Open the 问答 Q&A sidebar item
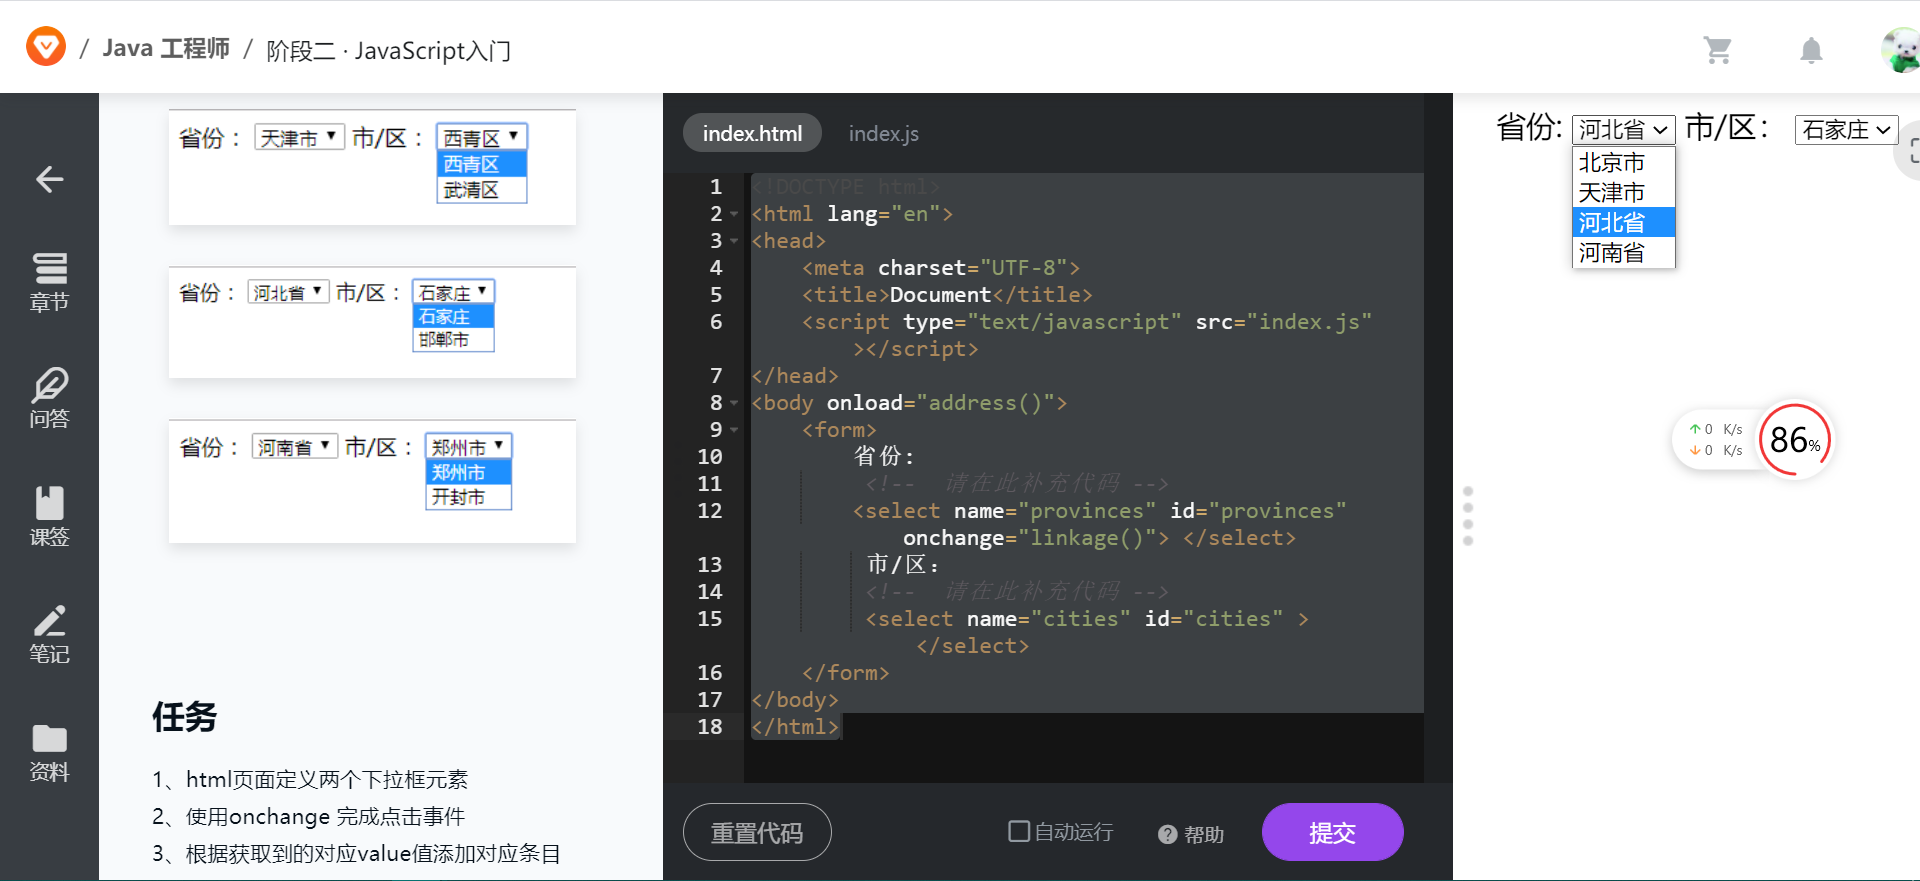 tap(49, 399)
